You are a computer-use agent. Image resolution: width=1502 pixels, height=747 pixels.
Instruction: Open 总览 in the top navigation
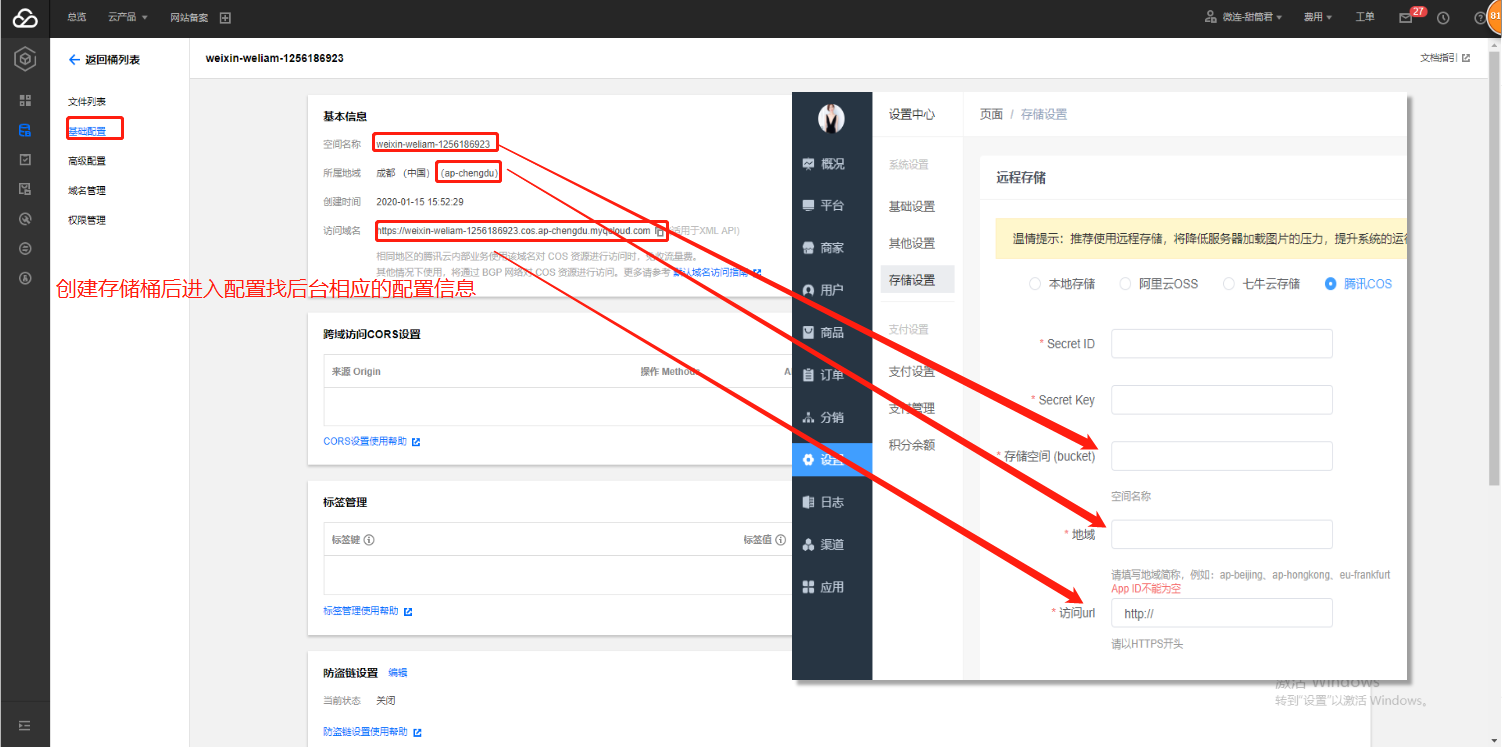click(x=76, y=18)
